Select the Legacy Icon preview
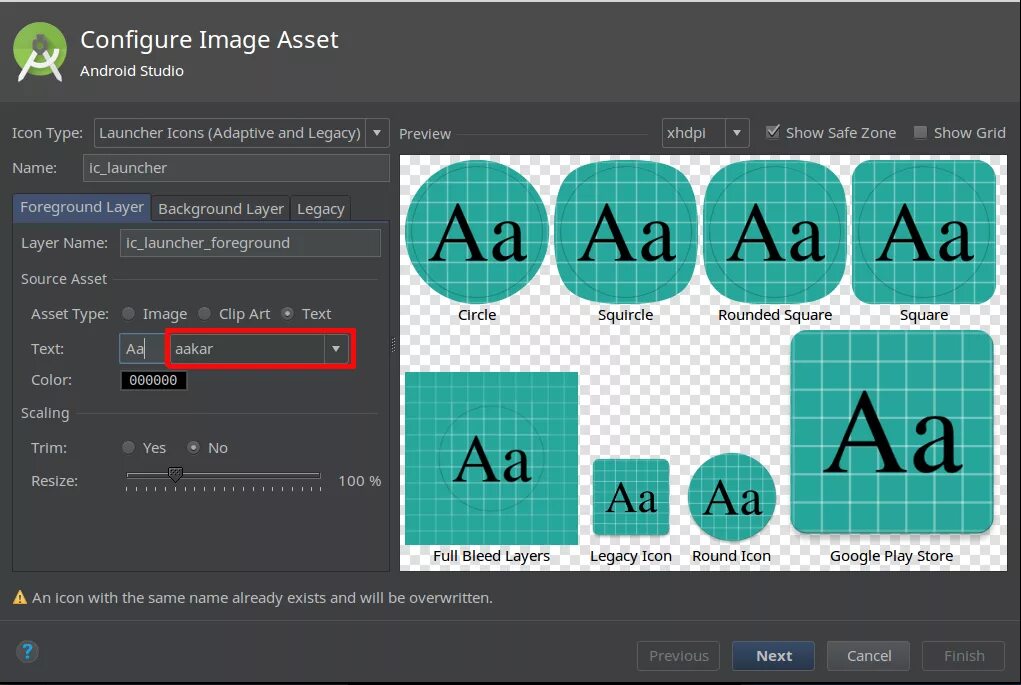1021x685 pixels. [631, 497]
